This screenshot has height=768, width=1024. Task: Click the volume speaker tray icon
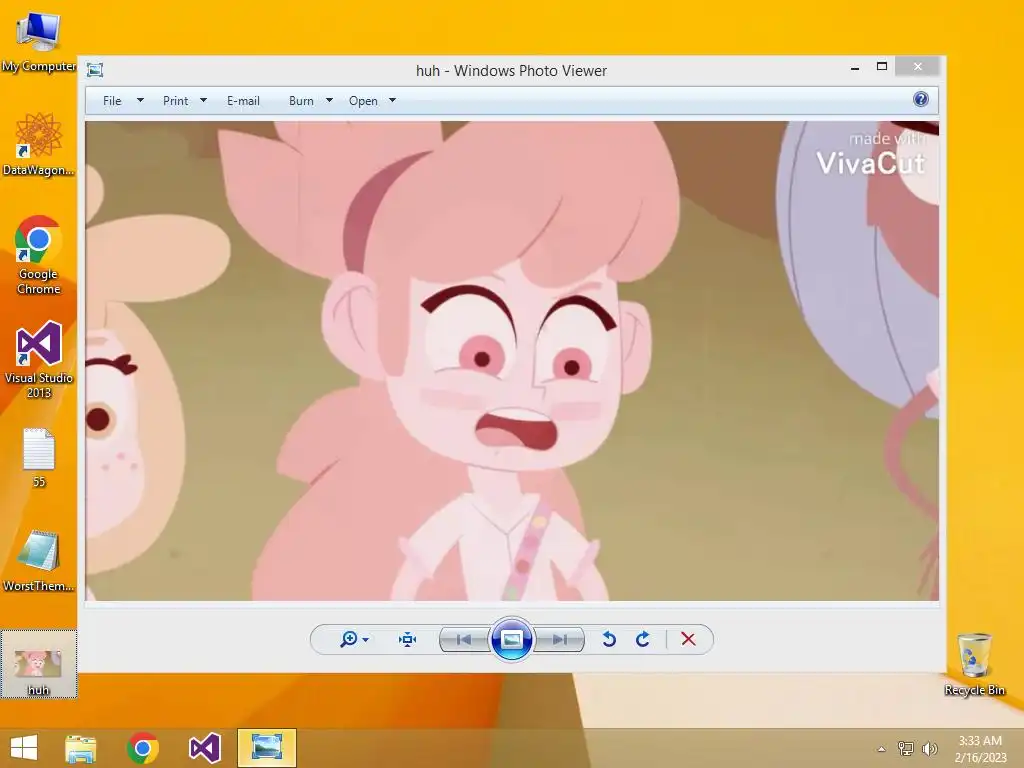(x=929, y=748)
